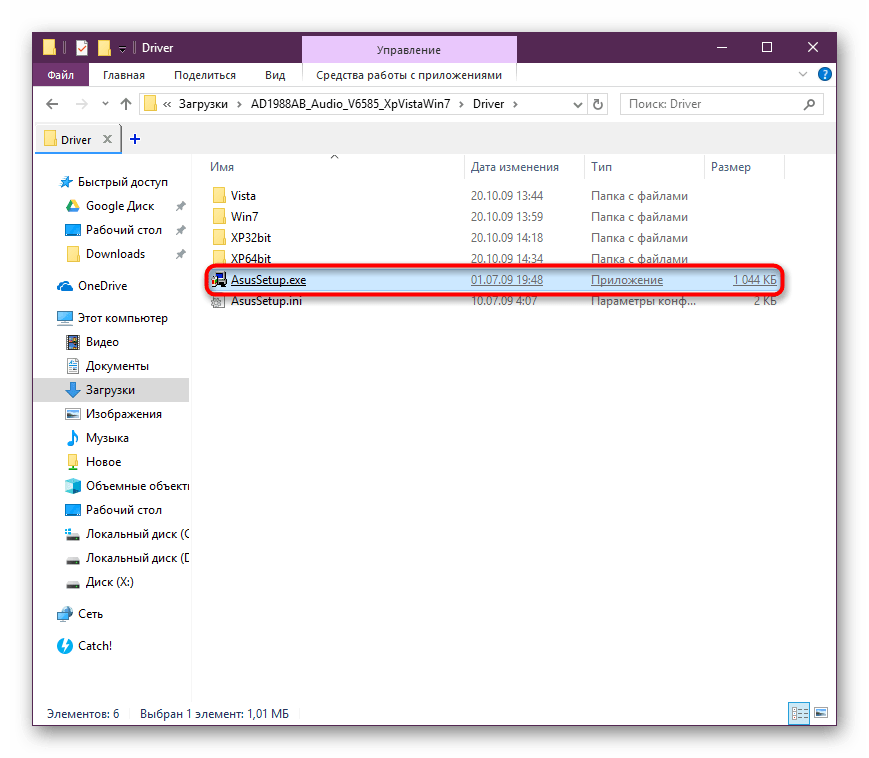Go up one folder level
Image resolution: width=869 pixels, height=758 pixels.
coord(126,104)
